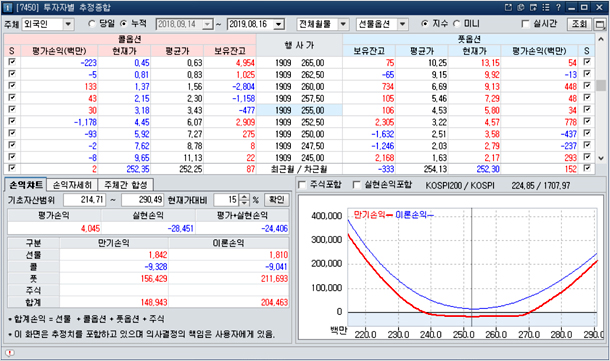
Task: Click the linked-screen window icon in title bar
Action: [533, 7]
